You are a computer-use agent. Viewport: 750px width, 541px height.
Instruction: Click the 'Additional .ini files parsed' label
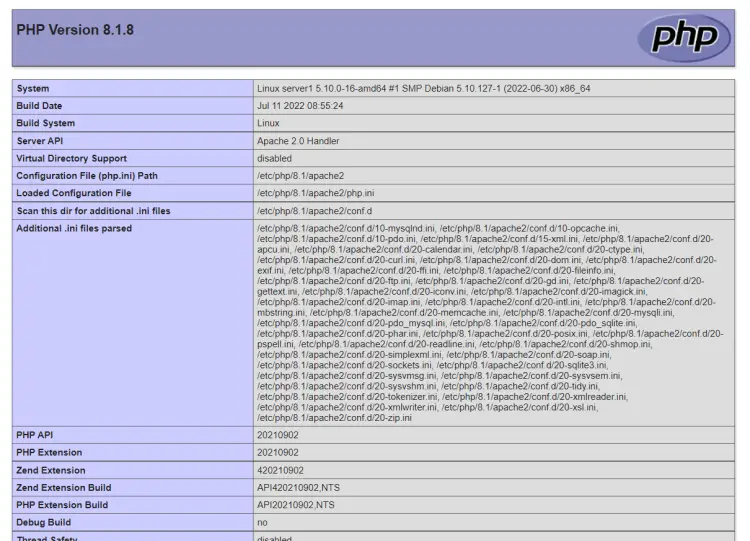pos(74,228)
